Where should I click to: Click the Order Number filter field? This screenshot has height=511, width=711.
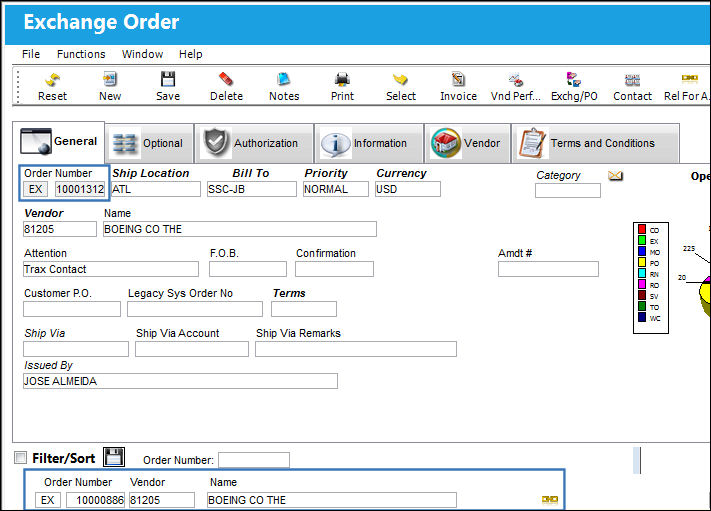(x=253, y=460)
